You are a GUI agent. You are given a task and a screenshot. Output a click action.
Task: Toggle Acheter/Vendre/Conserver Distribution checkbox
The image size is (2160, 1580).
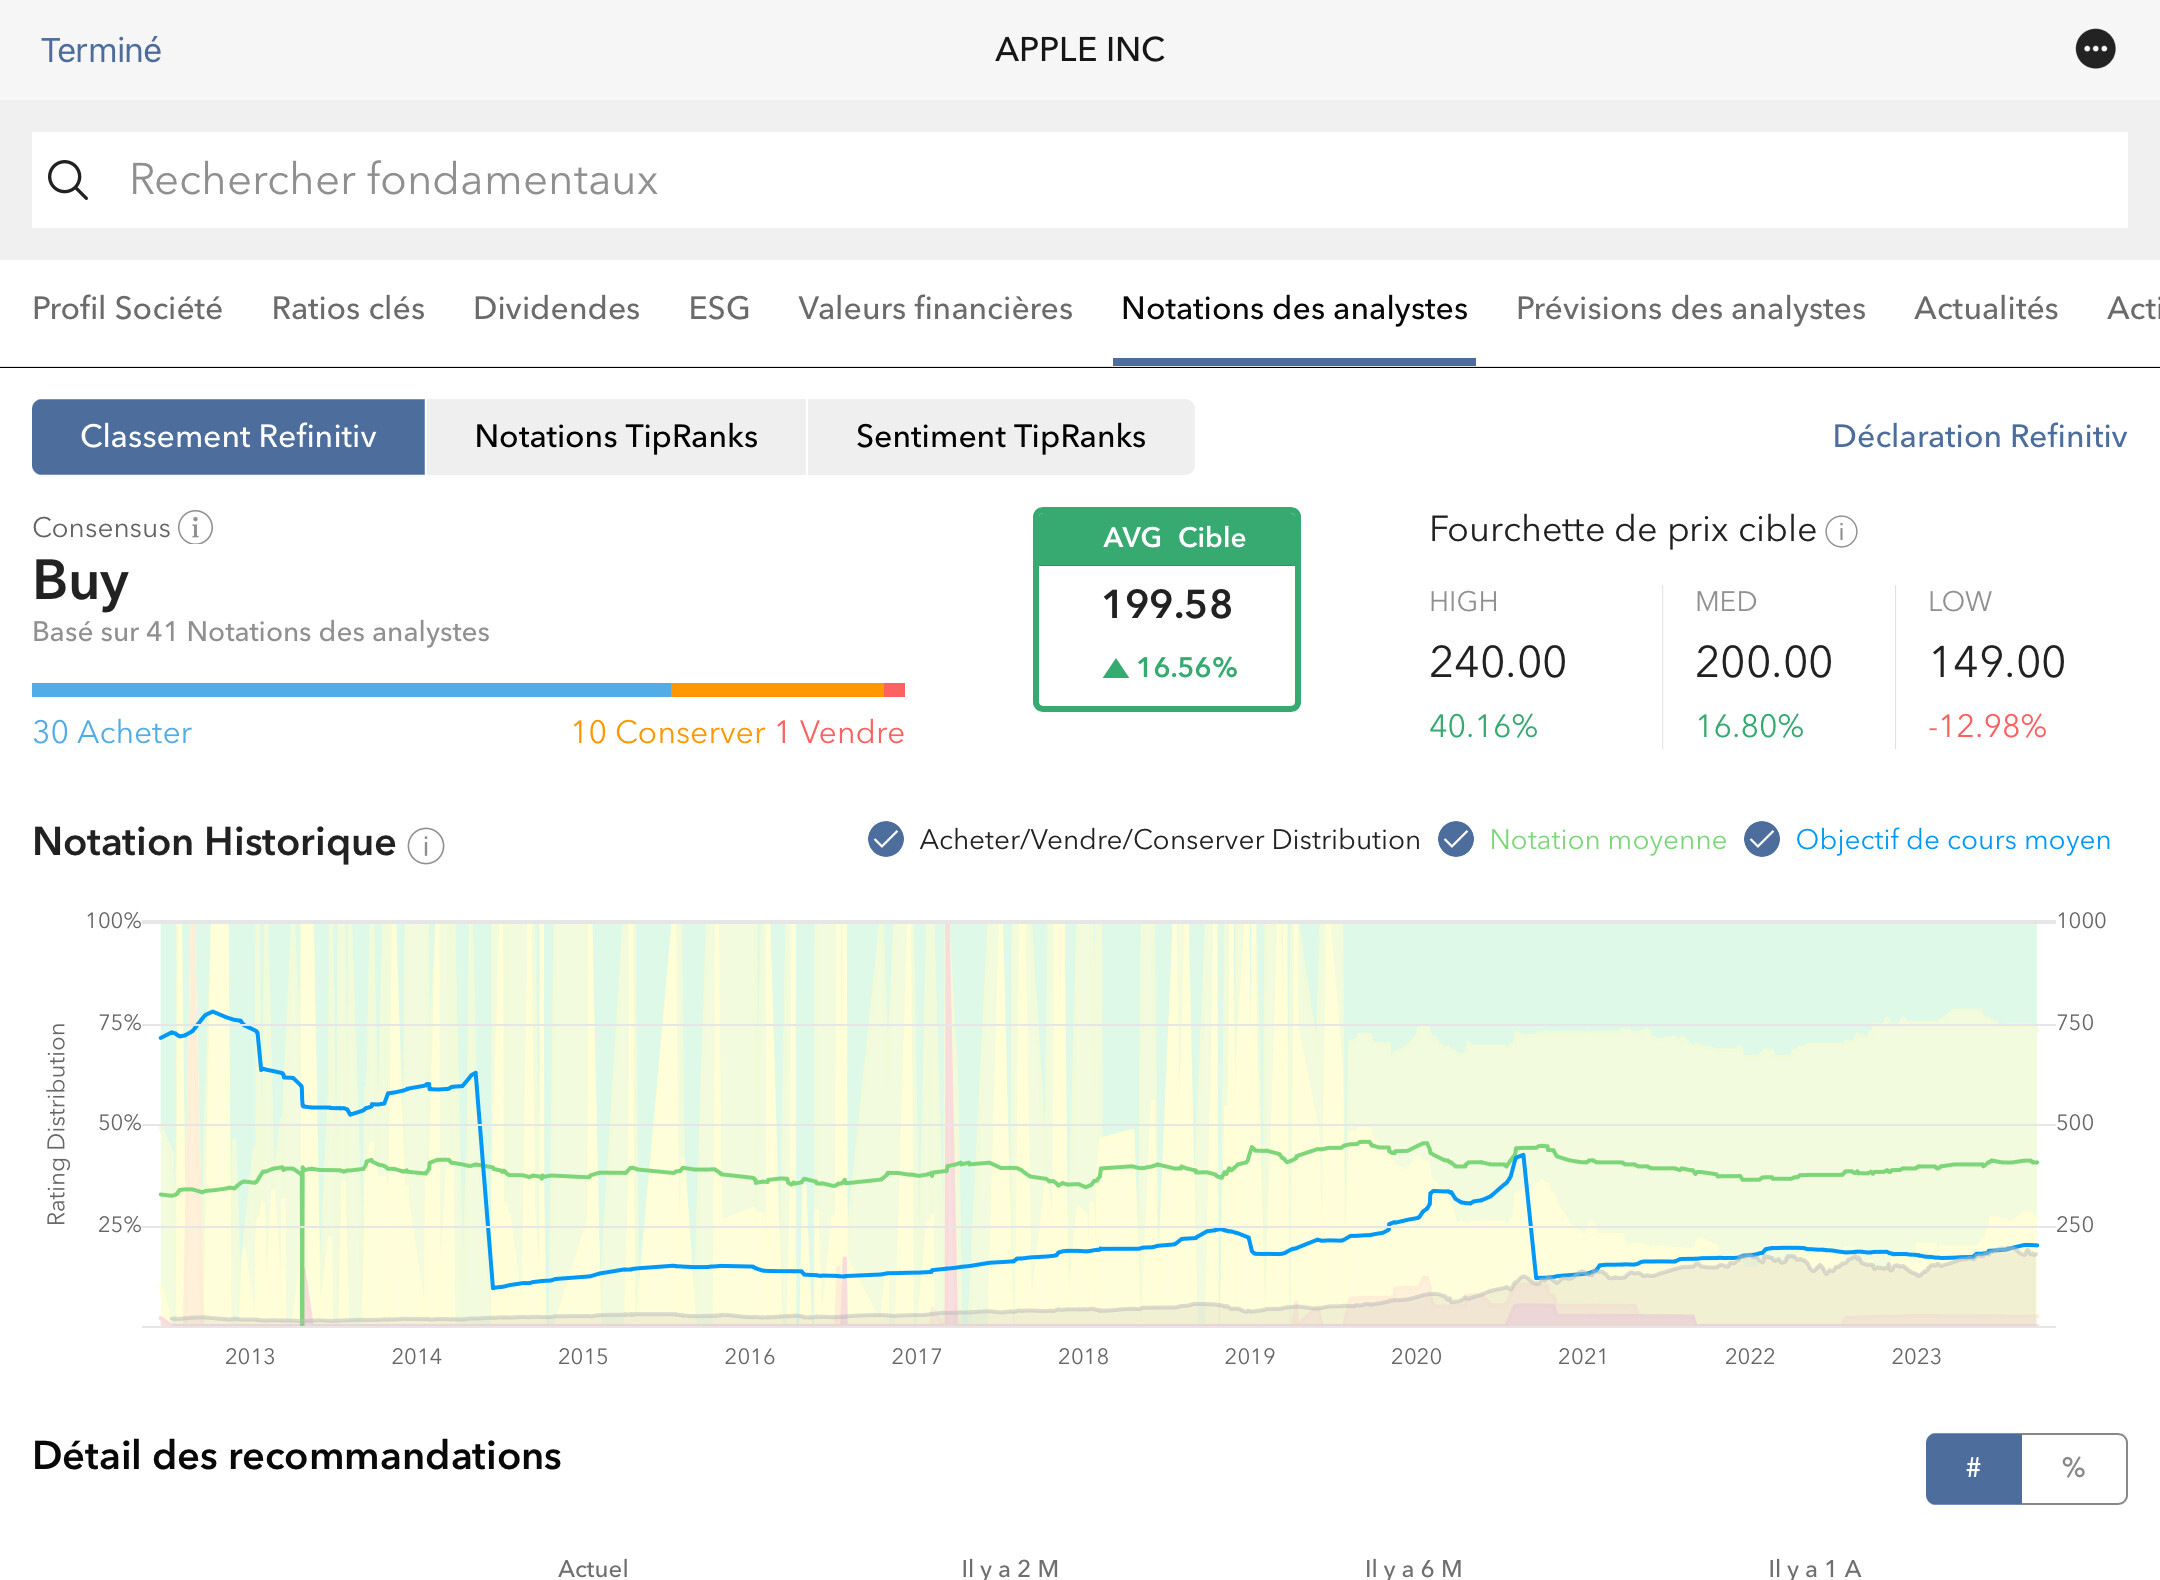point(886,840)
